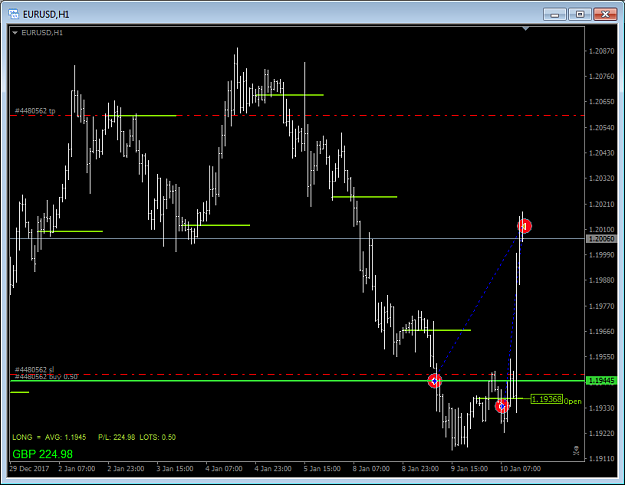Click the 1.20870 price axis label

(602, 51)
